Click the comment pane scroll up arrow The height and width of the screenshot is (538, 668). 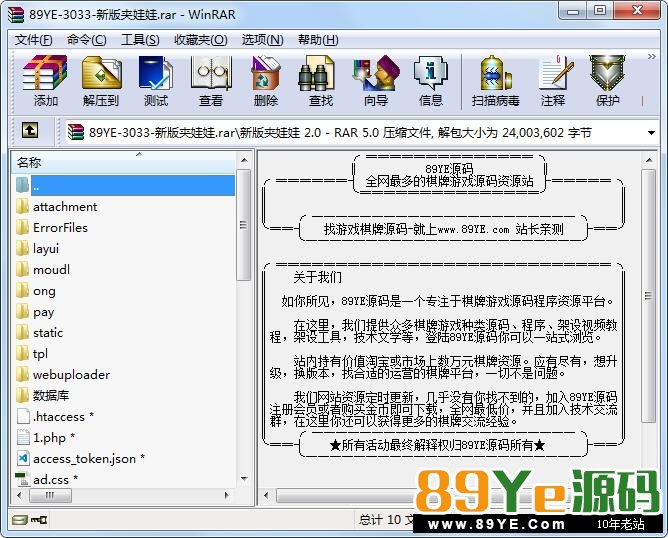[x=649, y=161]
